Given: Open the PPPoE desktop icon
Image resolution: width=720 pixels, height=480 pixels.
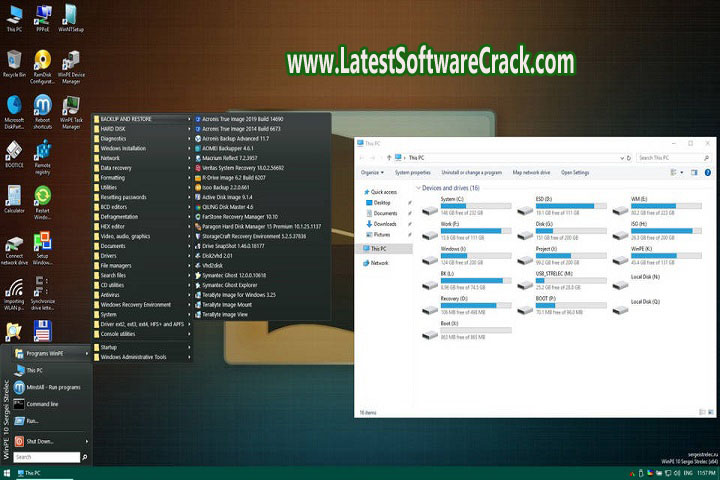Looking at the screenshot, I should point(43,18).
